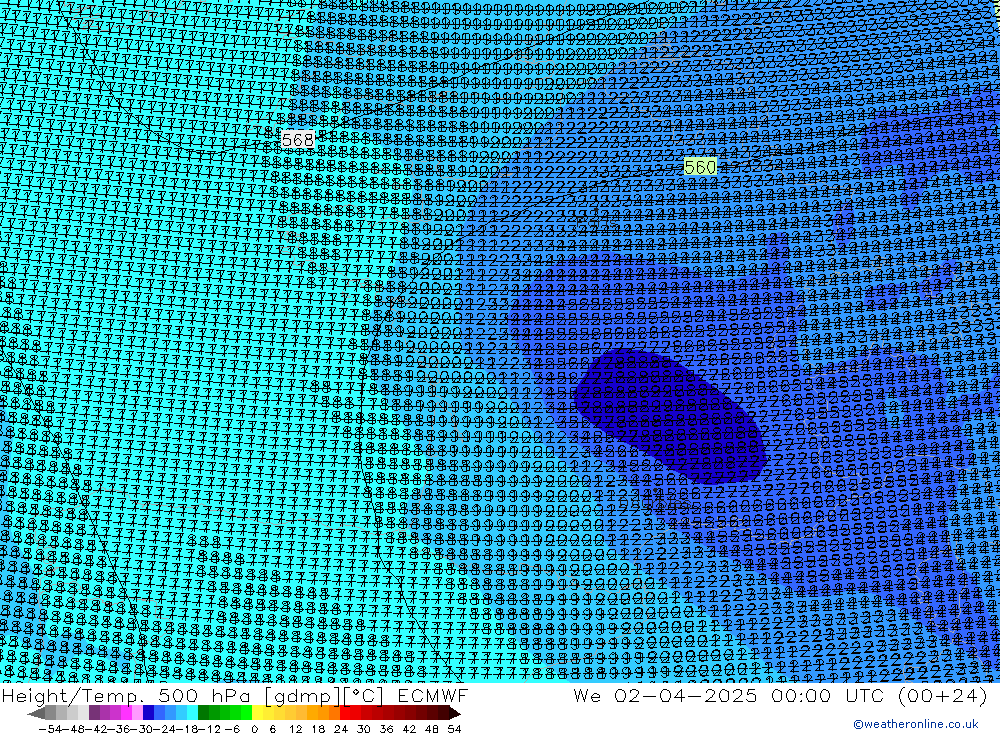
Task: Click the '-54' legend scale value
Action: click(50, 729)
